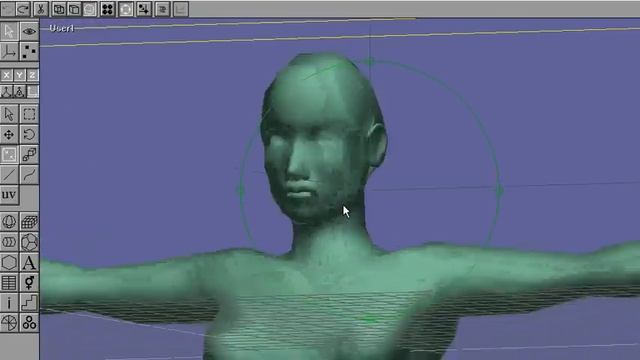
Task: Select the dashed rectangle marquee tool
Action: pos(29,114)
